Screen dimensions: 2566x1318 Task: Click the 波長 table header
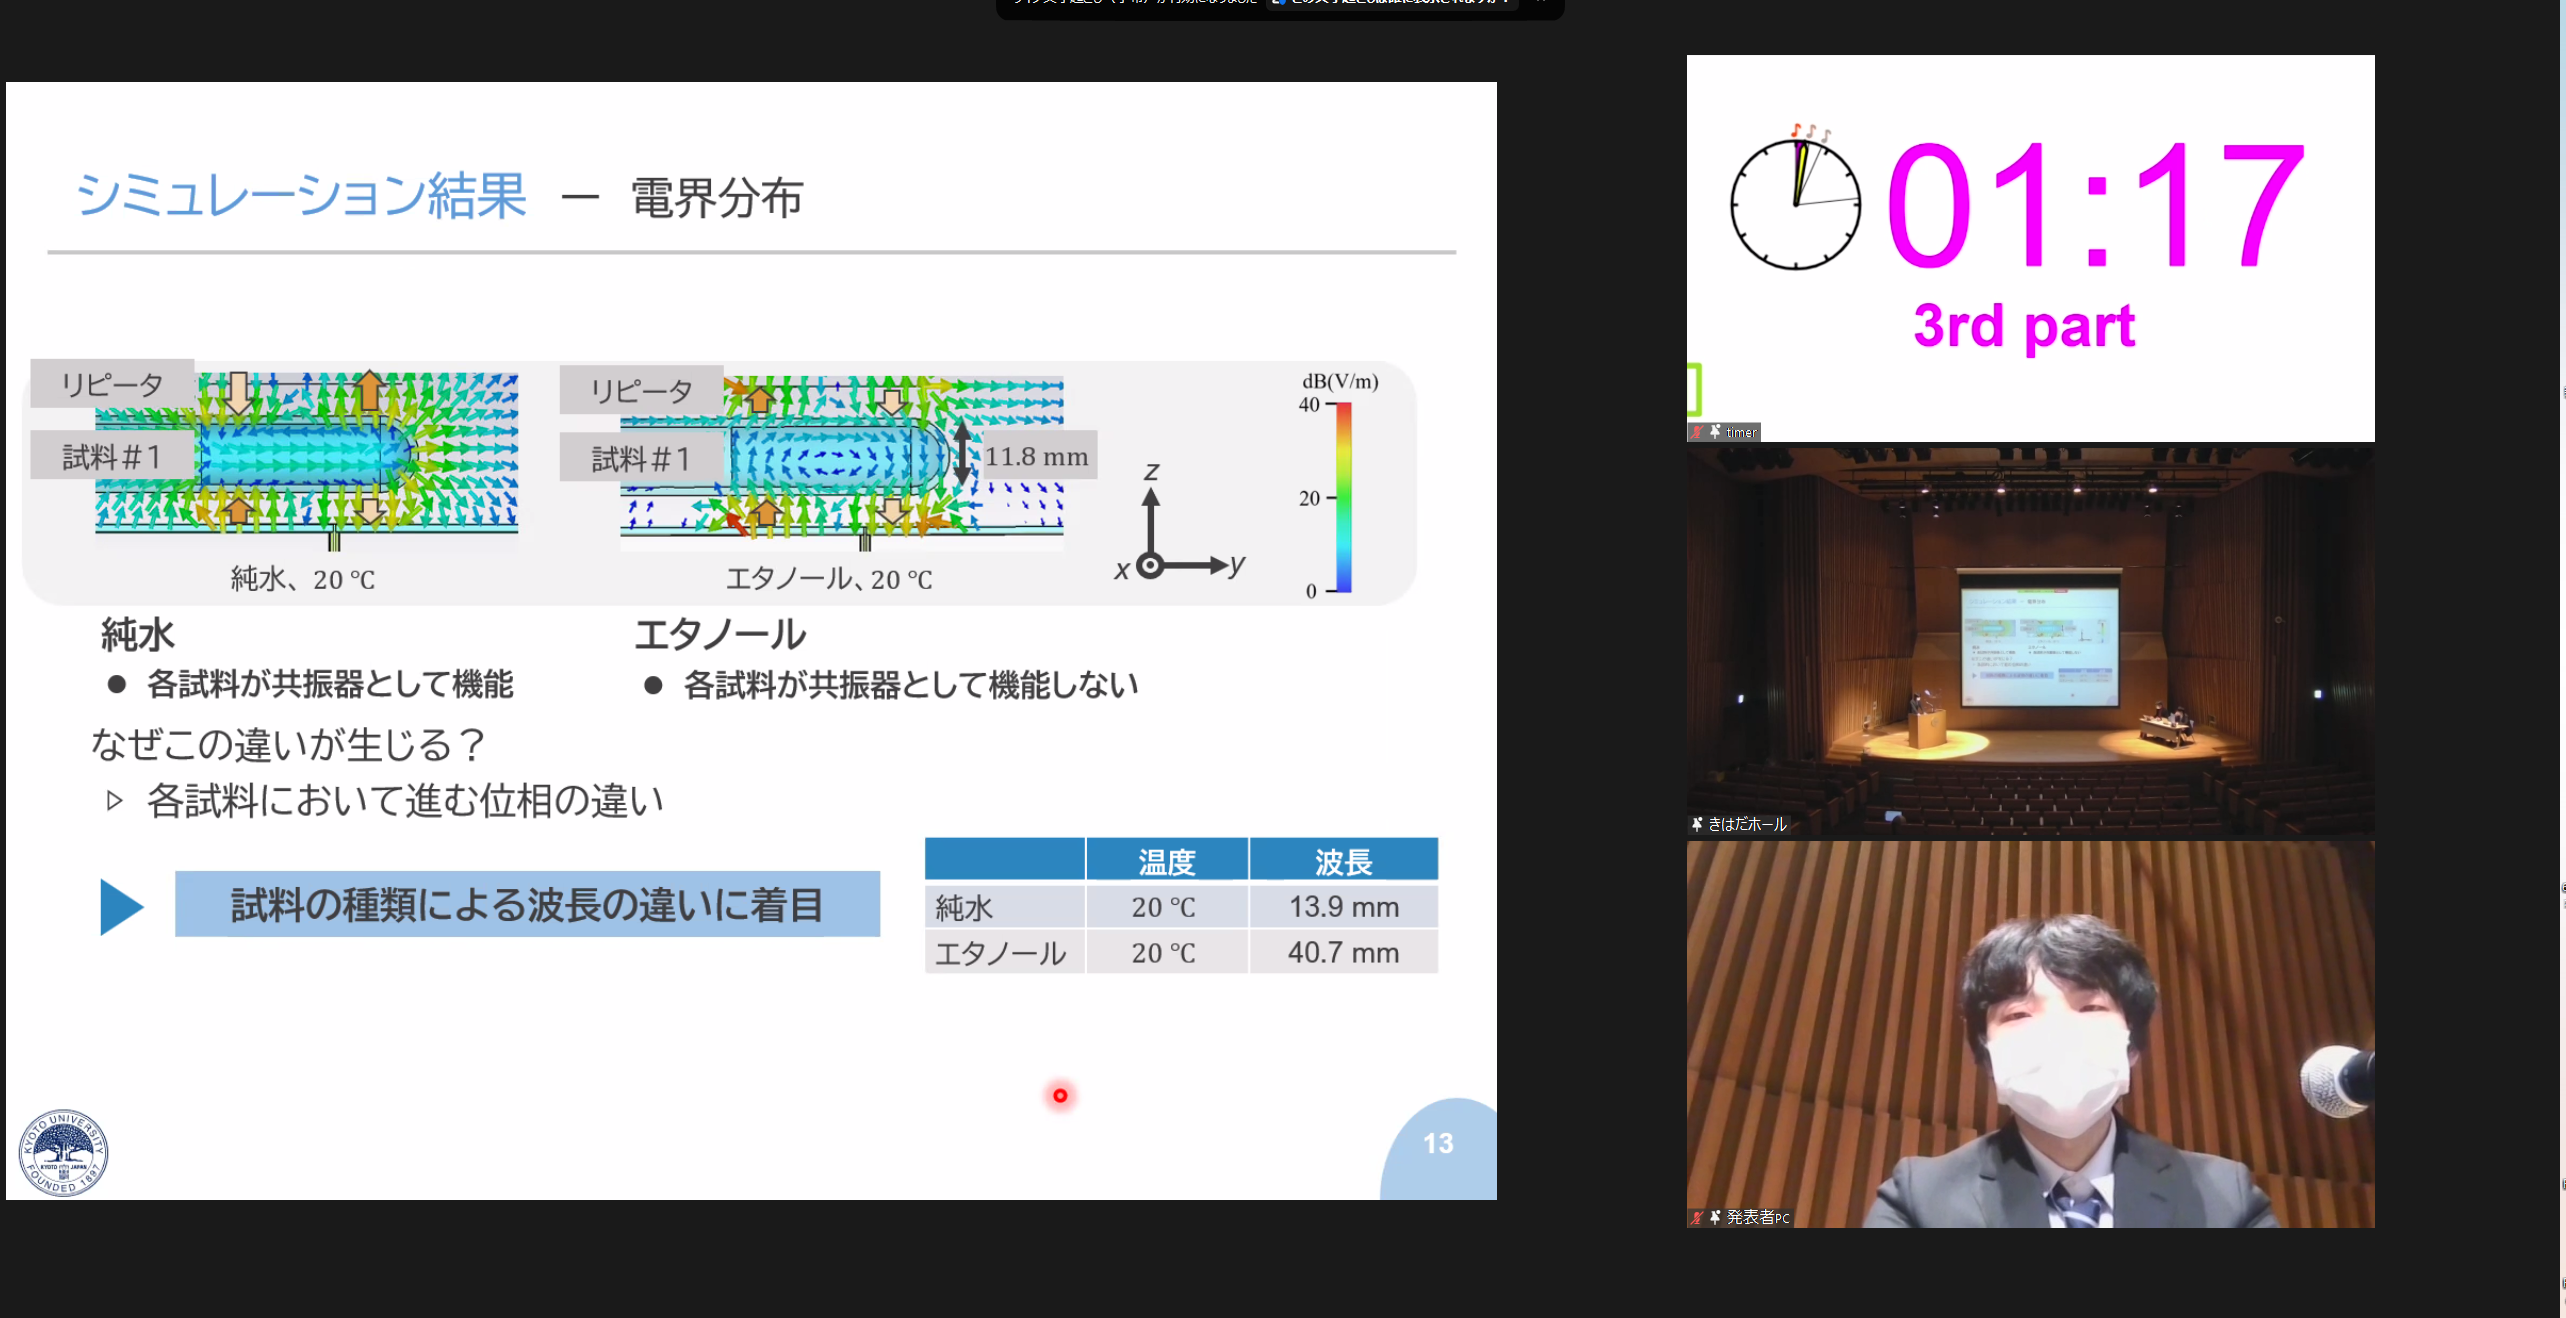1344,860
